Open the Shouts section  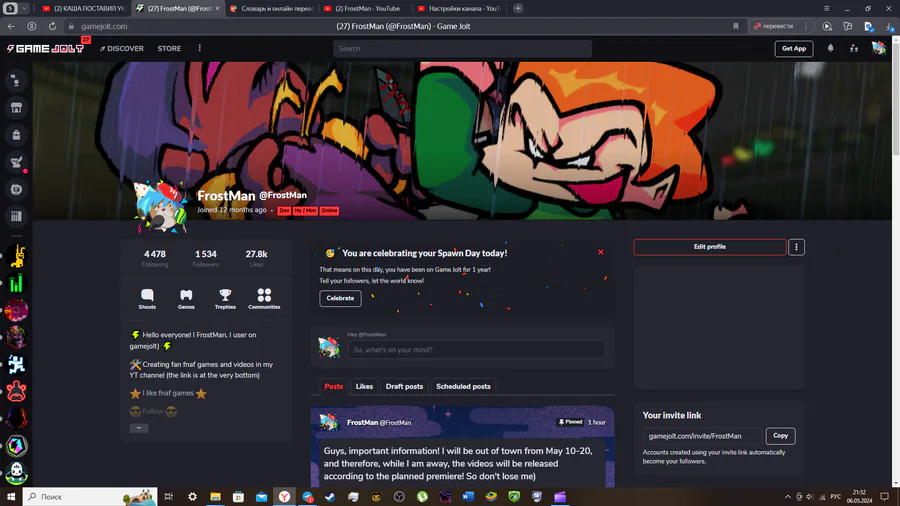(x=147, y=299)
